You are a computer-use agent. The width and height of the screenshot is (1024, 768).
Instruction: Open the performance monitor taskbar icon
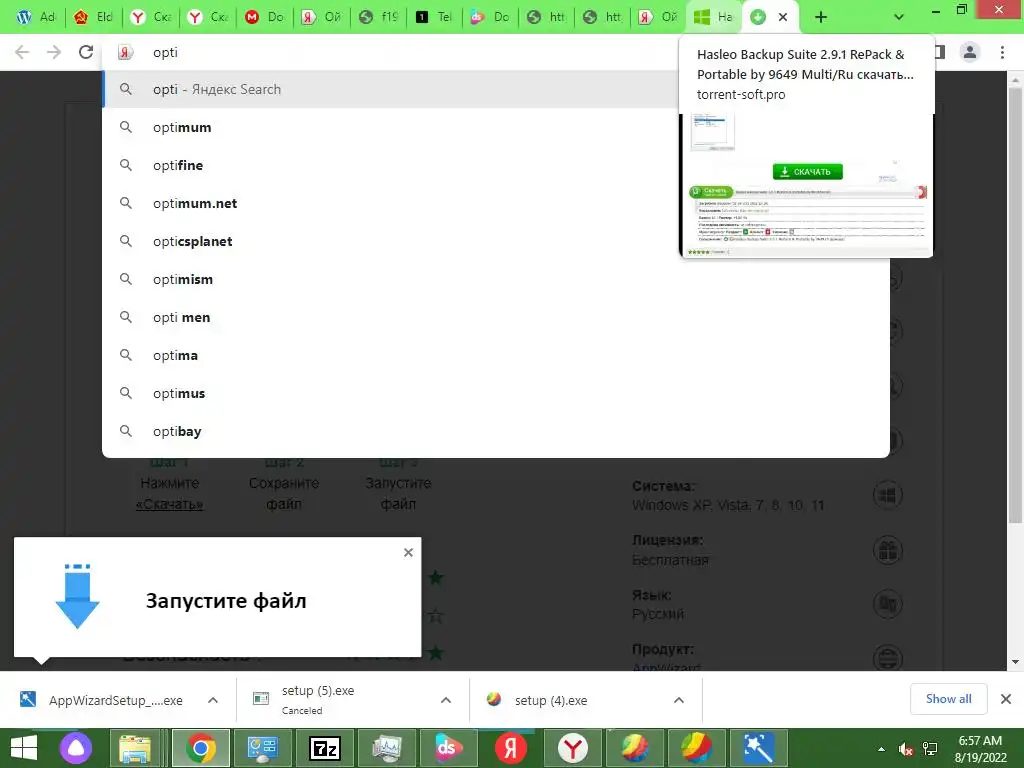tap(387, 748)
